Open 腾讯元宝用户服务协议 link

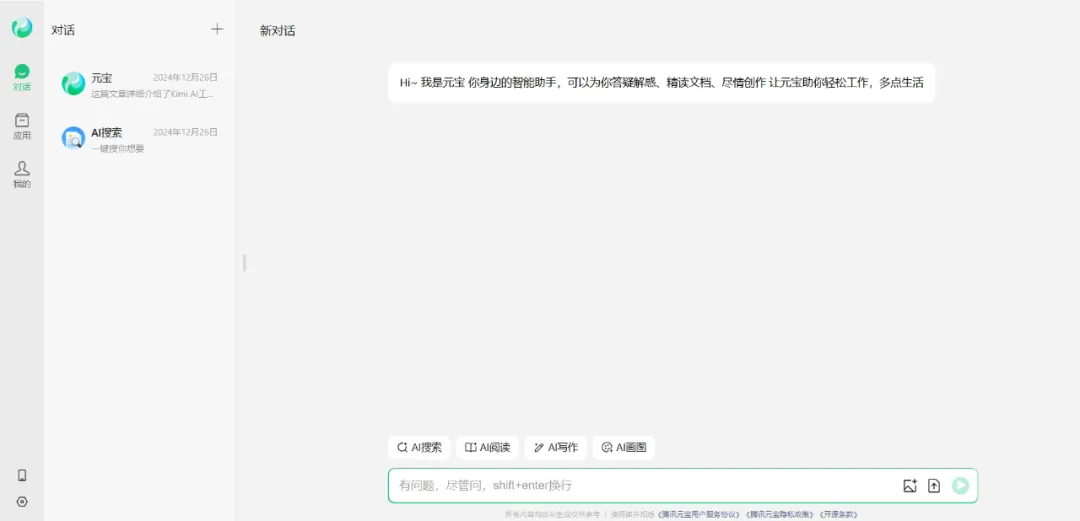pos(699,515)
